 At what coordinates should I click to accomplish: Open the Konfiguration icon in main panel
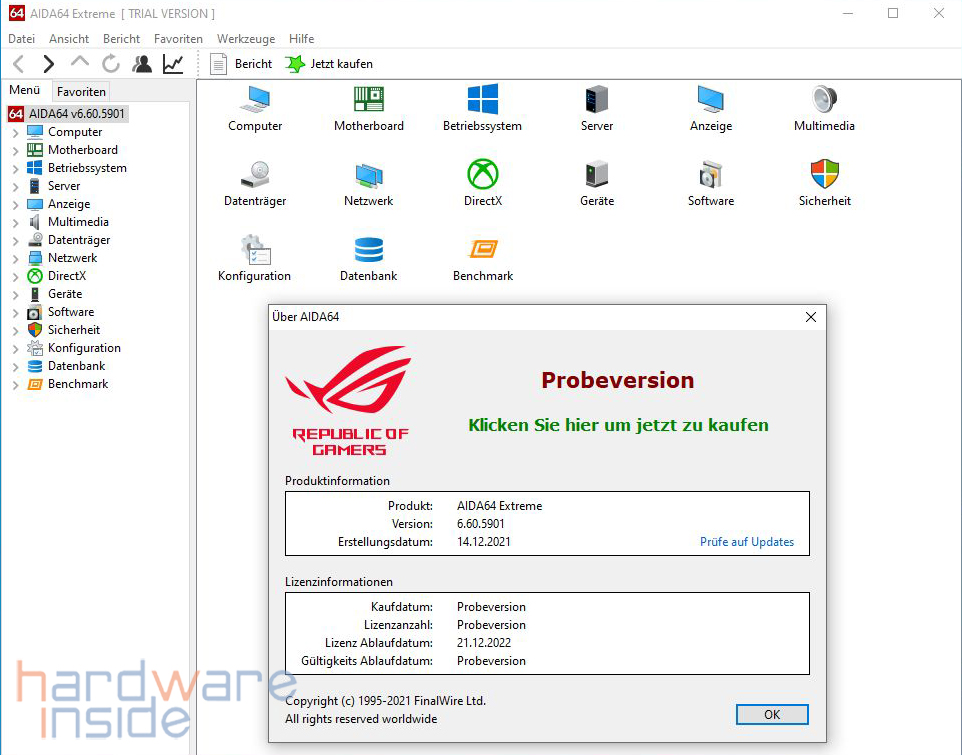255,258
